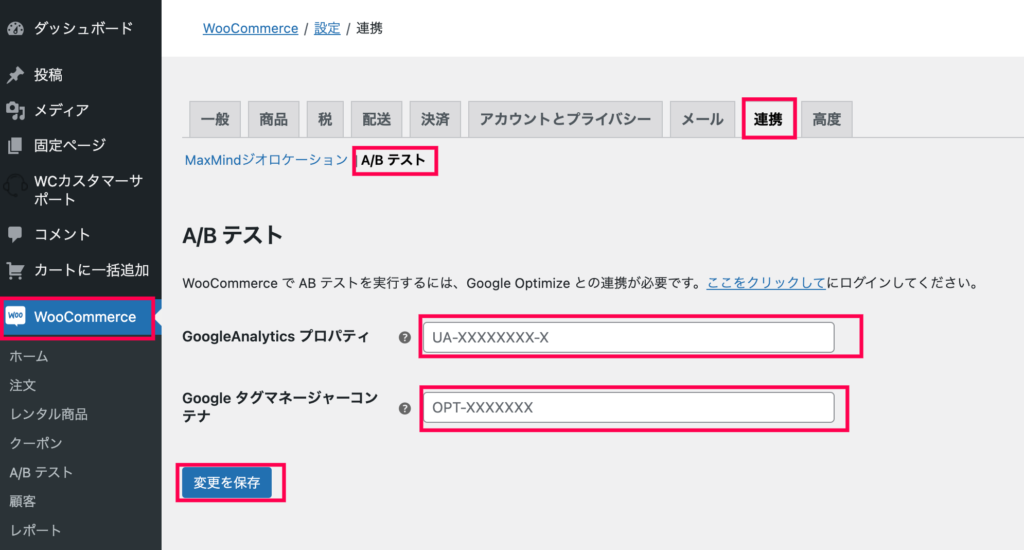Switch to the 高度 settings tab

coord(826,120)
